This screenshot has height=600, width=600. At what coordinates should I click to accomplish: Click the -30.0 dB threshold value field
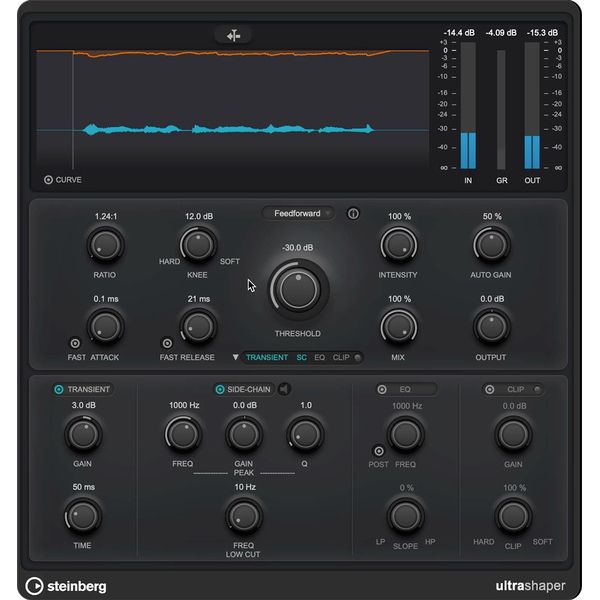pyautogui.click(x=298, y=248)
